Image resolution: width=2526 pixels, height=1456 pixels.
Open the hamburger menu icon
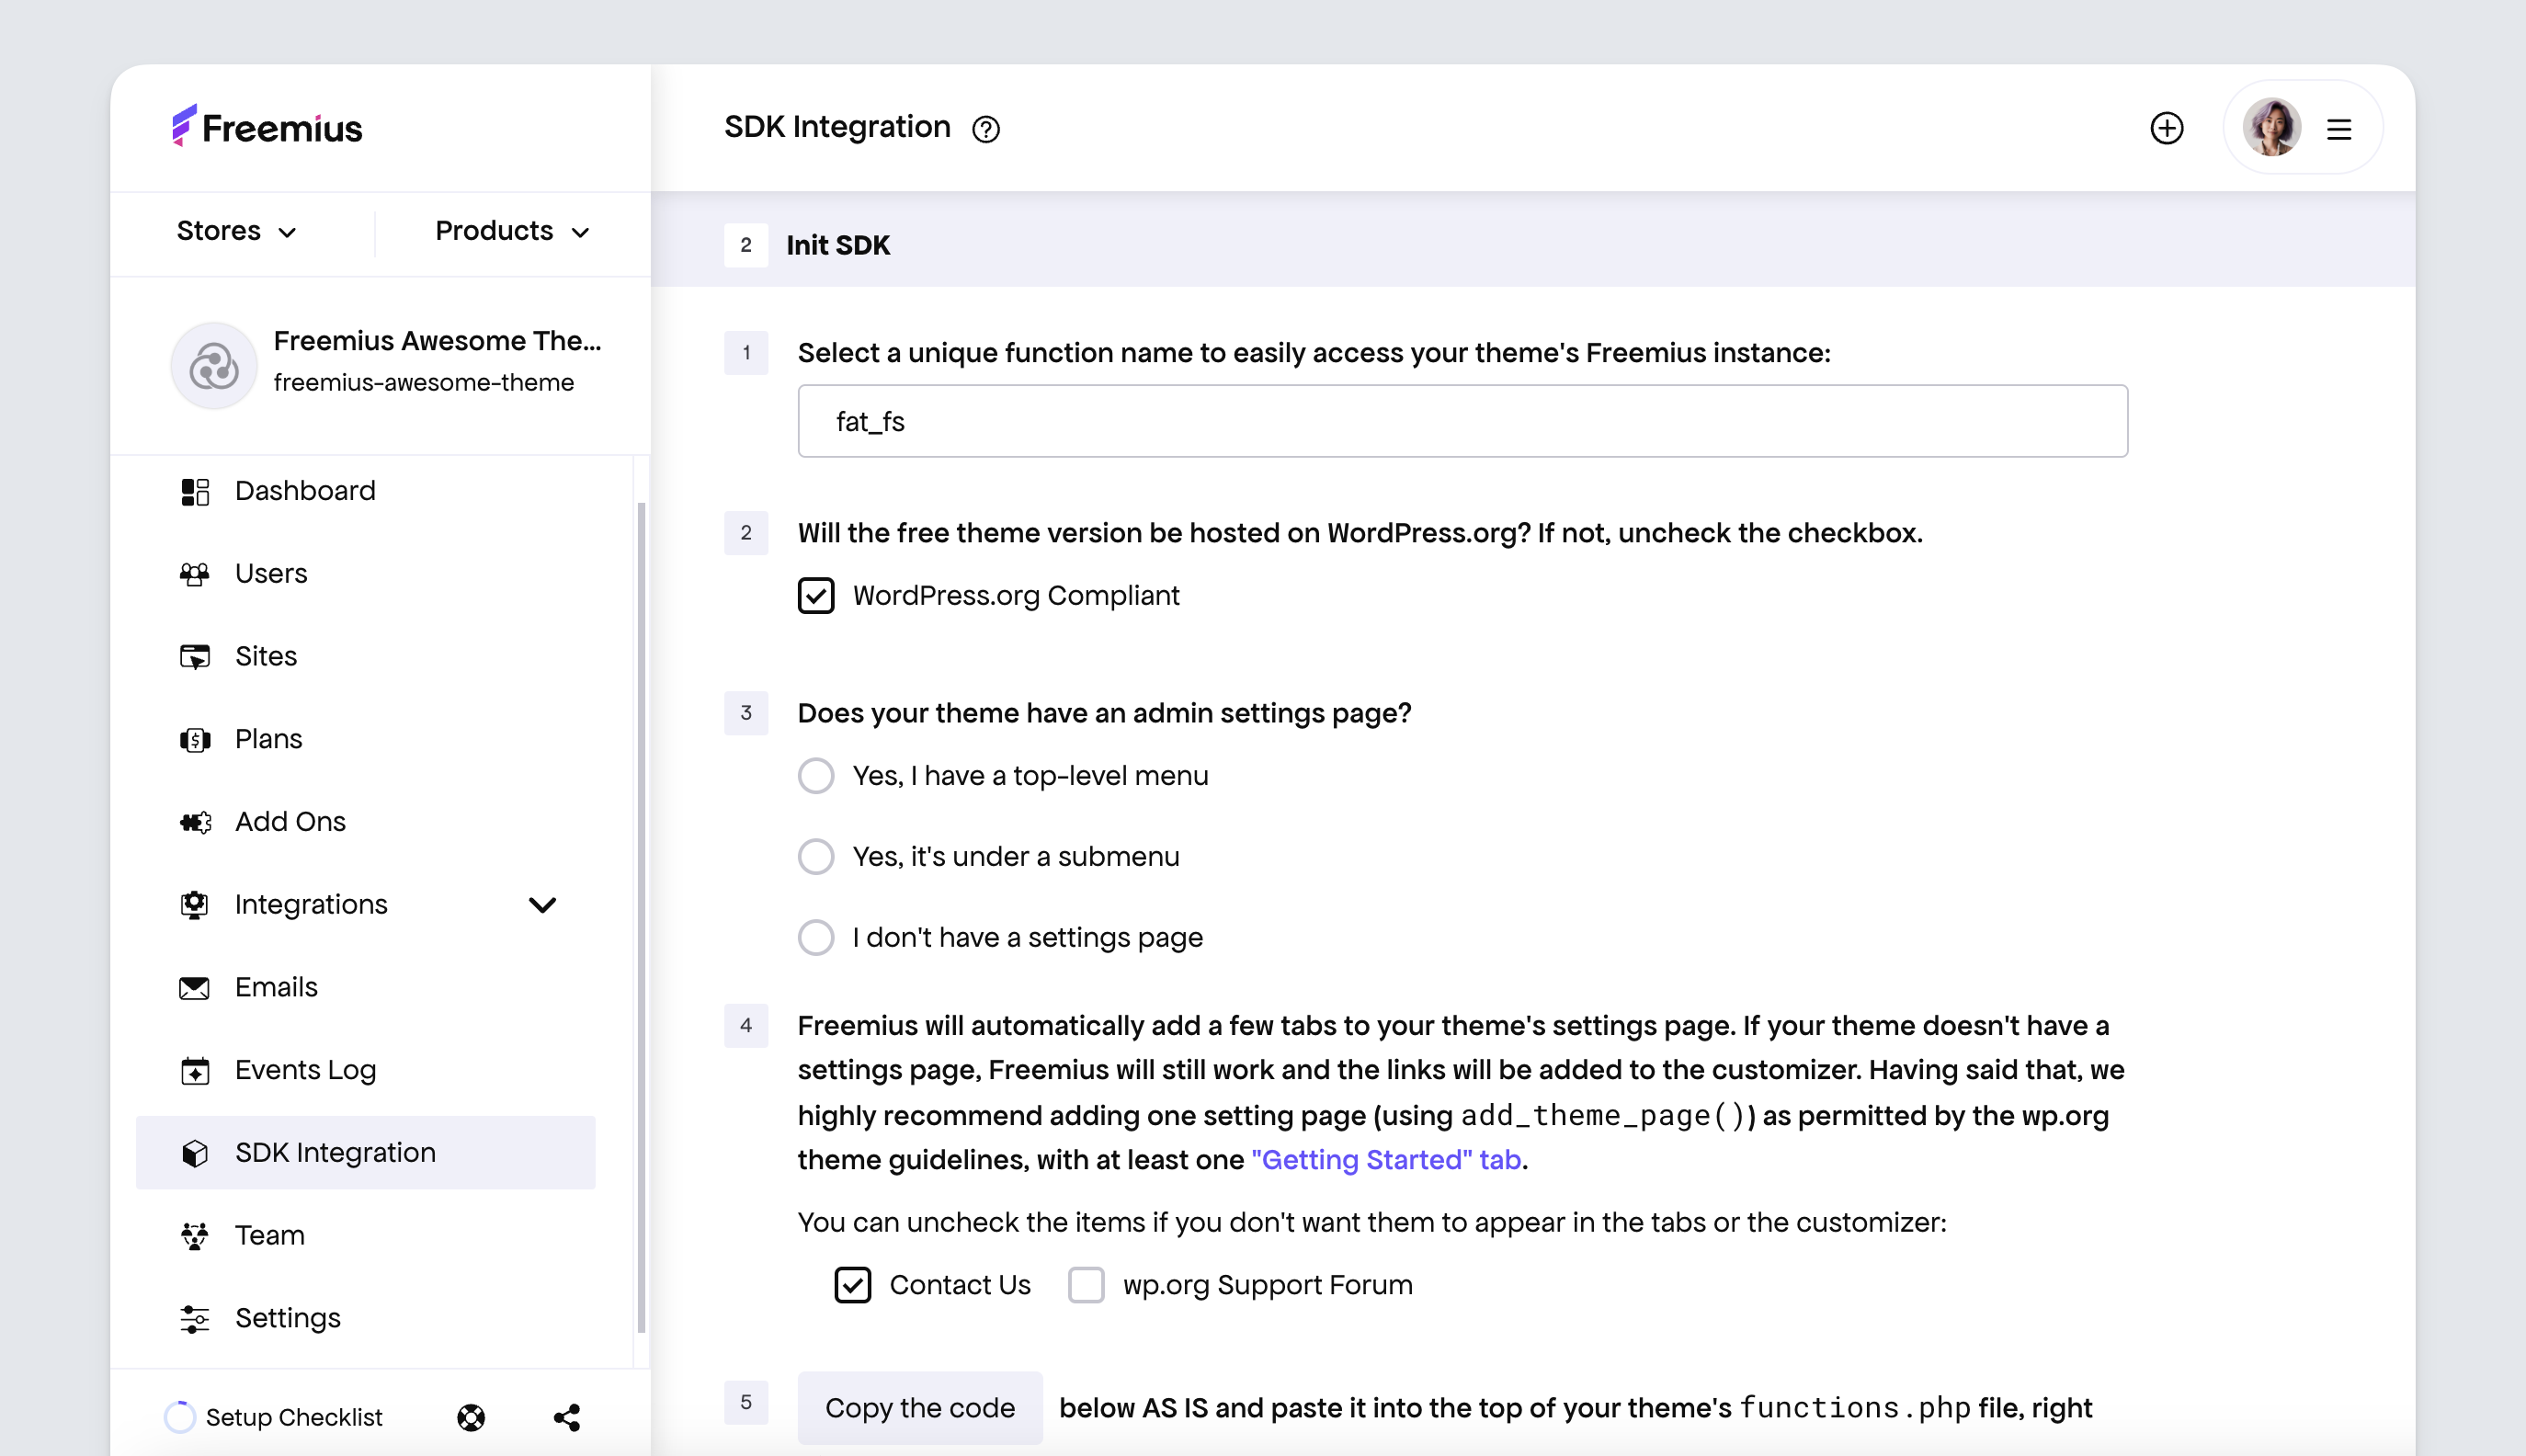pyautogui.click(x=2338, y=129)
